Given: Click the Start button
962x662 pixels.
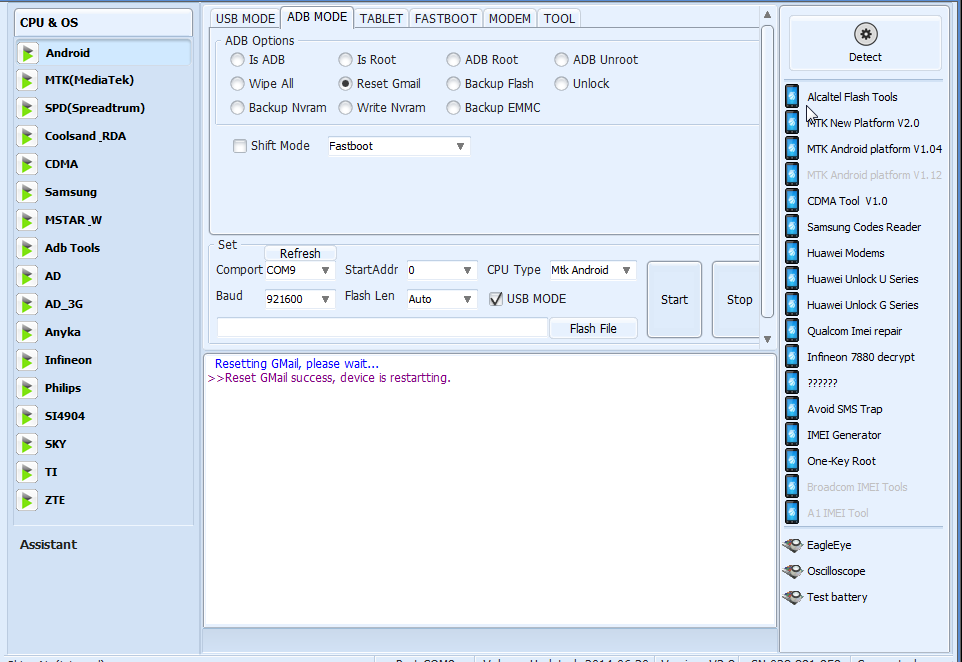Looking at the screenshot, I should click(674, 299).
